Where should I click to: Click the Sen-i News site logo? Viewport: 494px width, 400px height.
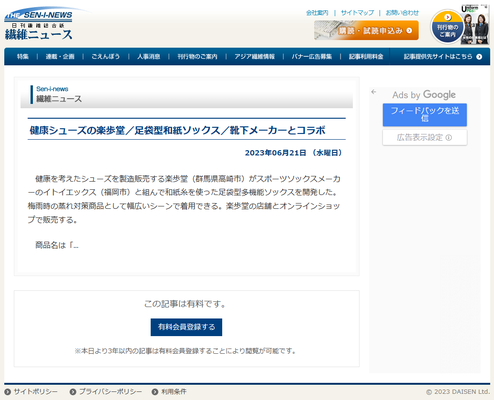(39, 24)
